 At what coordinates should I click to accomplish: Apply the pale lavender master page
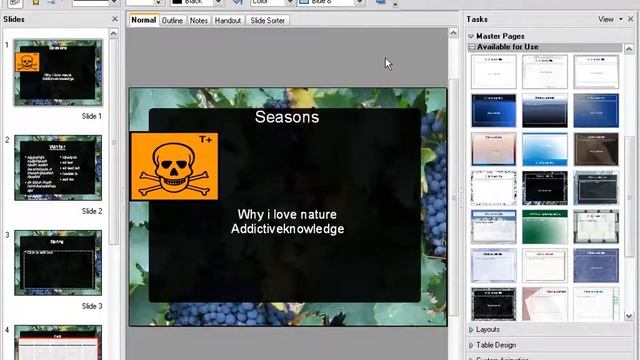(x=493, y=265)
